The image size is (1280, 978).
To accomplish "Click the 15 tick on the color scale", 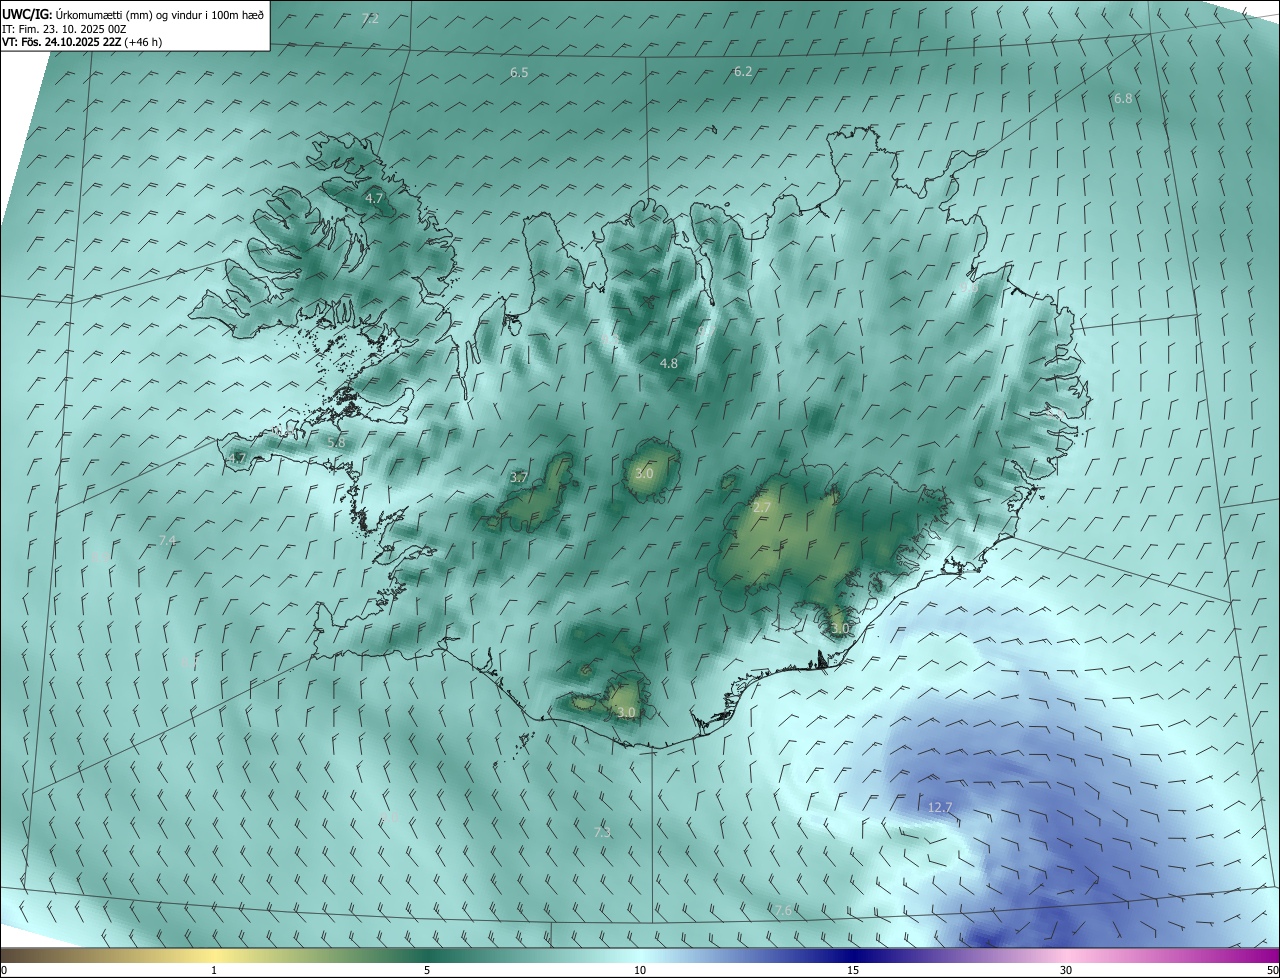I will tap(853, 970).
